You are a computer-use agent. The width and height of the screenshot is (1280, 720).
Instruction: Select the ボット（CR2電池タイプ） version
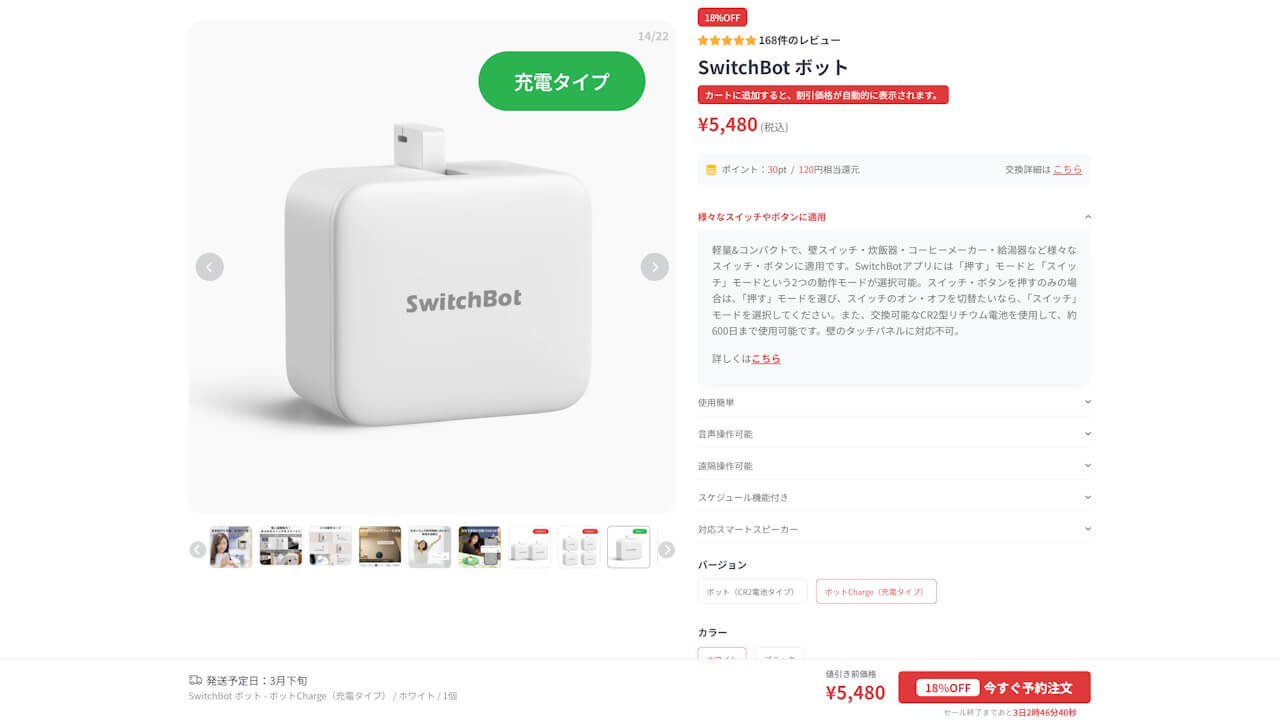pos(752,591)
